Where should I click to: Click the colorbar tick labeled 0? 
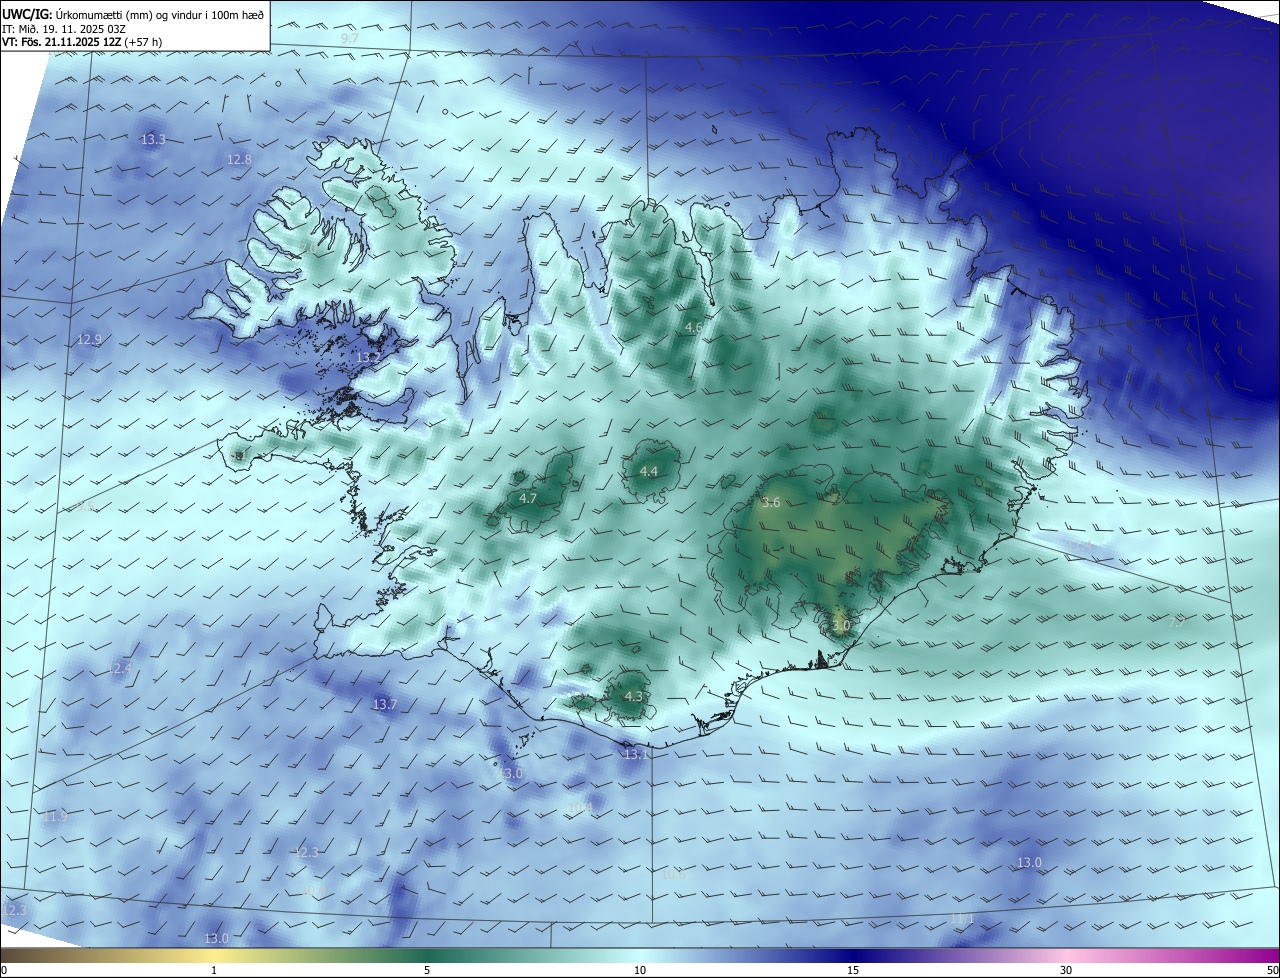pyautogui.click(x=3, y=970)
